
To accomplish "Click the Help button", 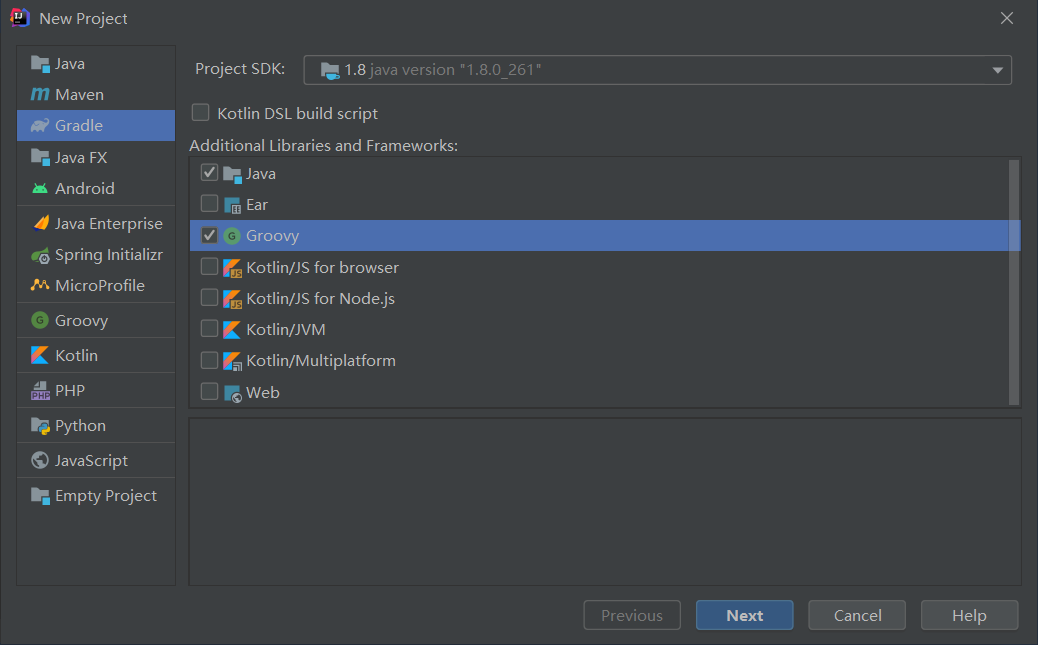I will click(x=969, y=615).
